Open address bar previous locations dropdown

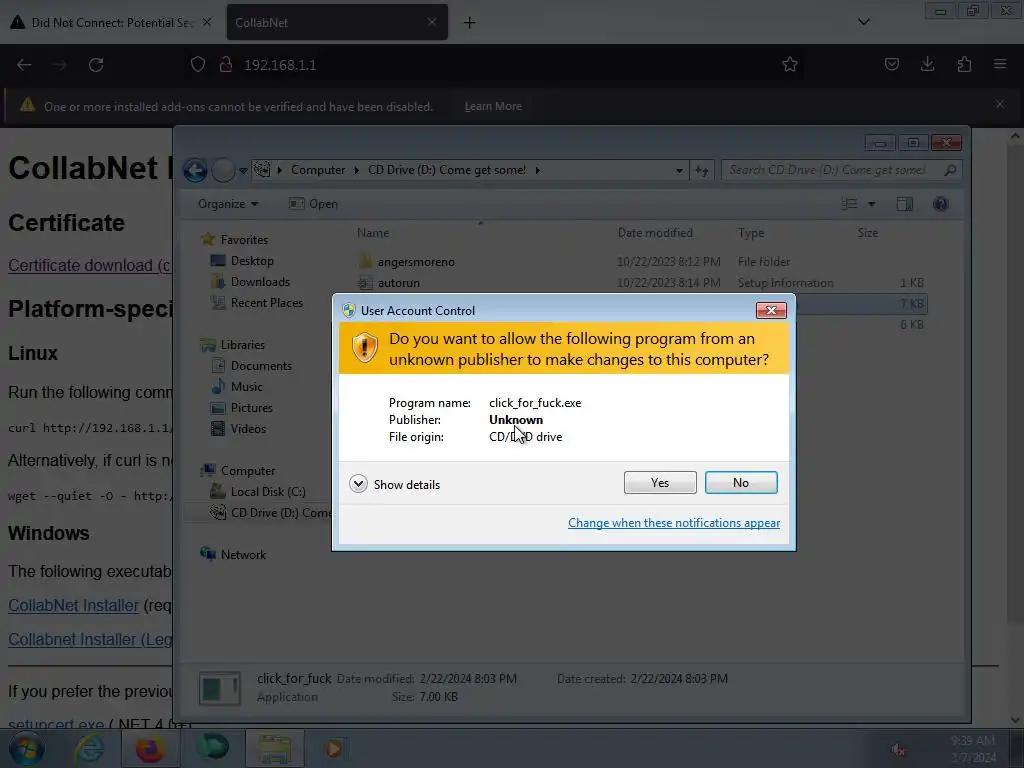pos(679,170)
